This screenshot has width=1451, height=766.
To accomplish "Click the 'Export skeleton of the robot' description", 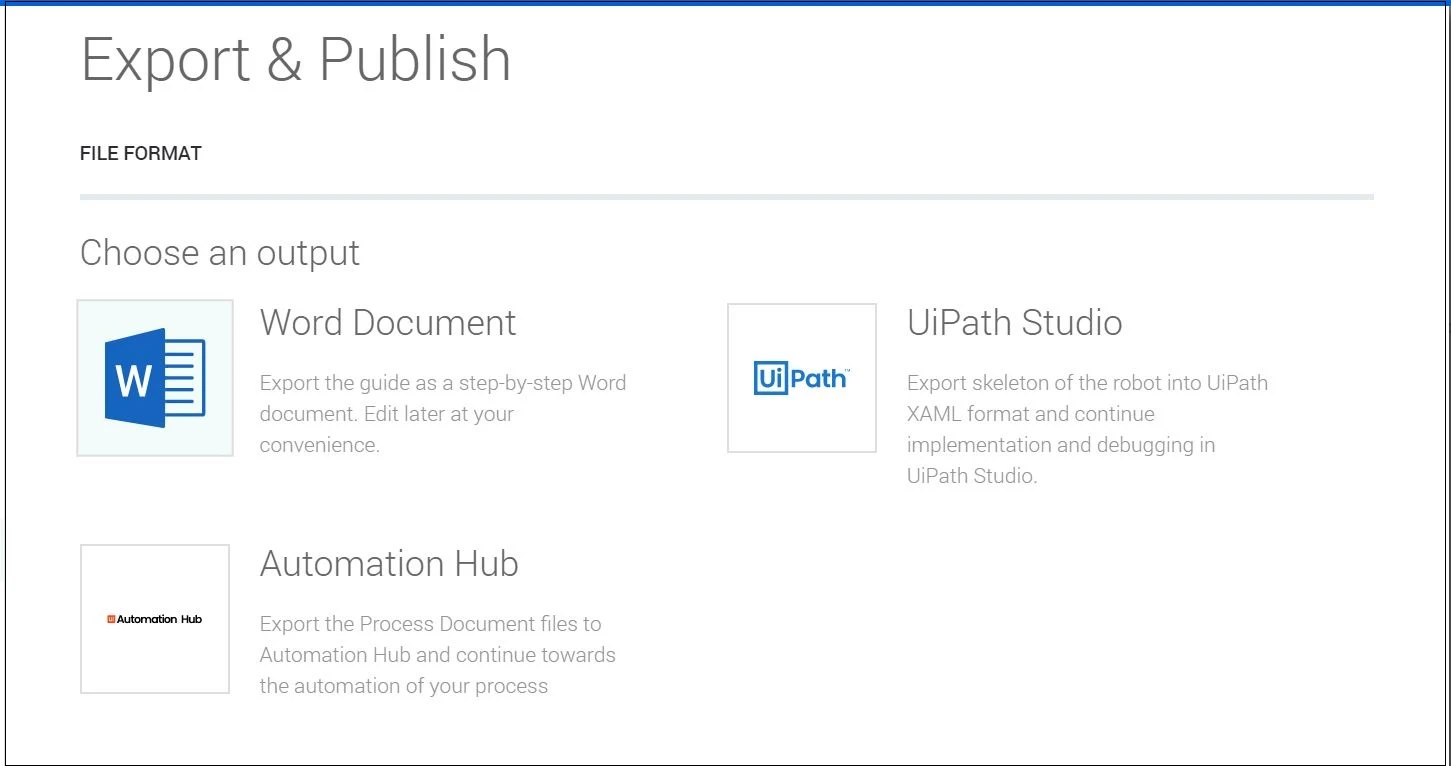I will pos(1087,429).
